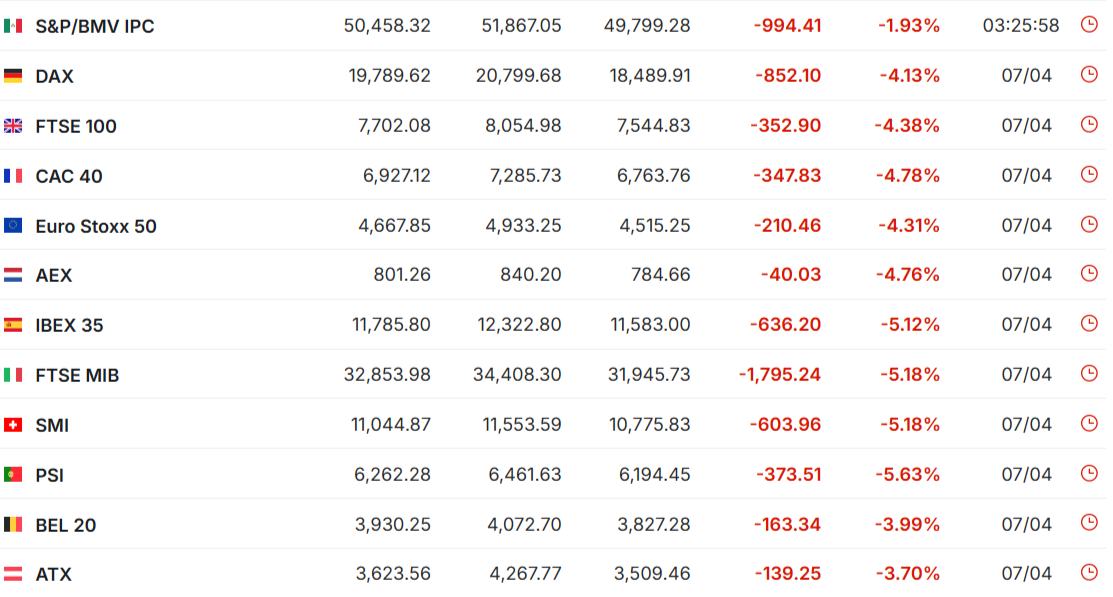Click the EU flag beside Euro Stoxx 50
Image resolution: width=1113 pixels, height=597 pixels.
13,225
